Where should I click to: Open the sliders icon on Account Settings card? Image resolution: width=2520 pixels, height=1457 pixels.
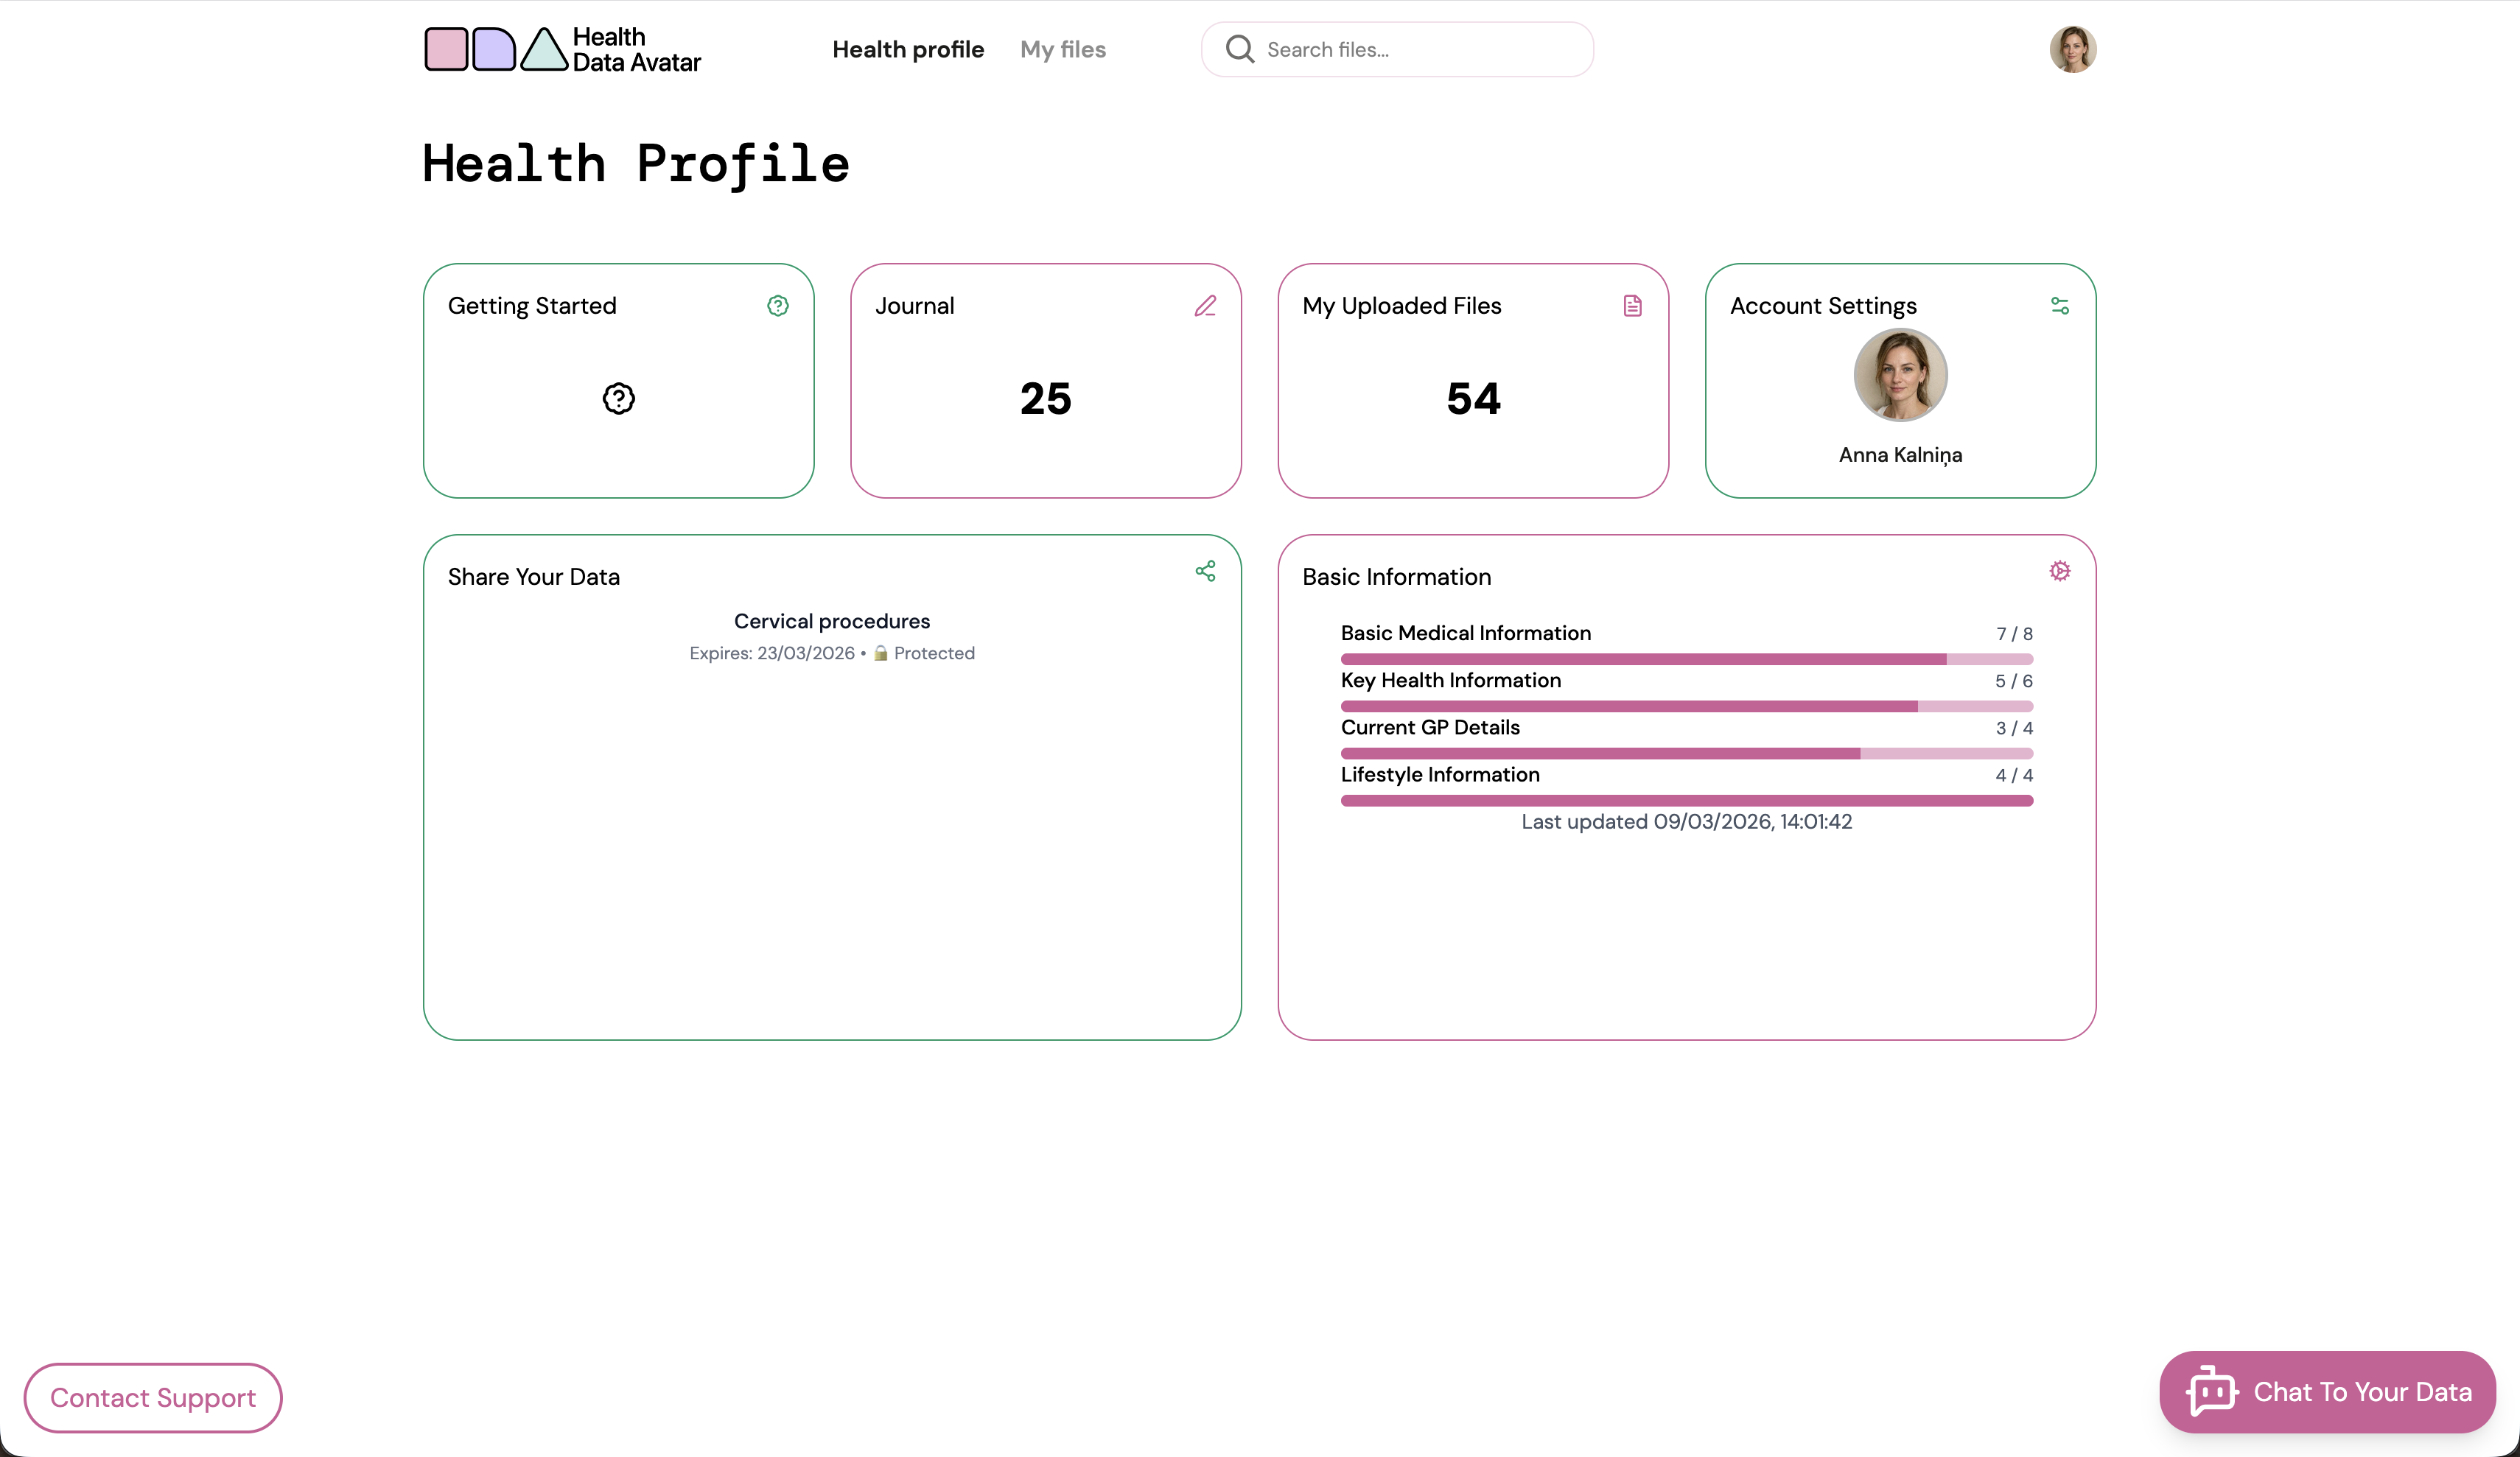(x=2060, y=306)
